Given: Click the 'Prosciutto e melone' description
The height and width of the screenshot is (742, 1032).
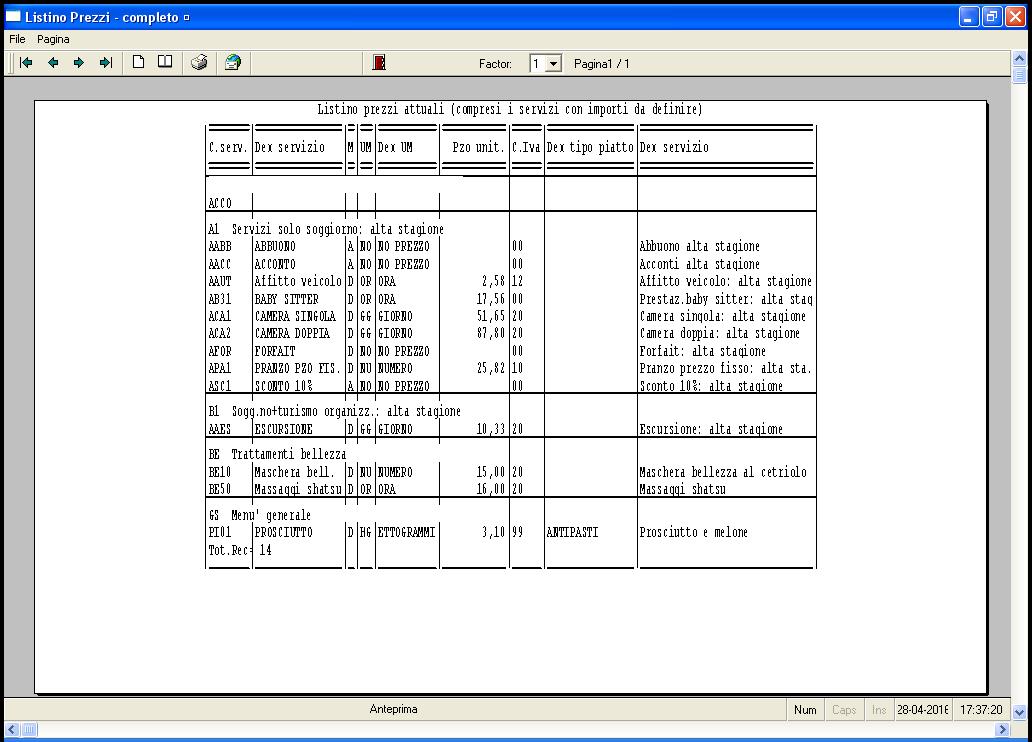Looking at the screenshot, I should (x=694, y=533).
